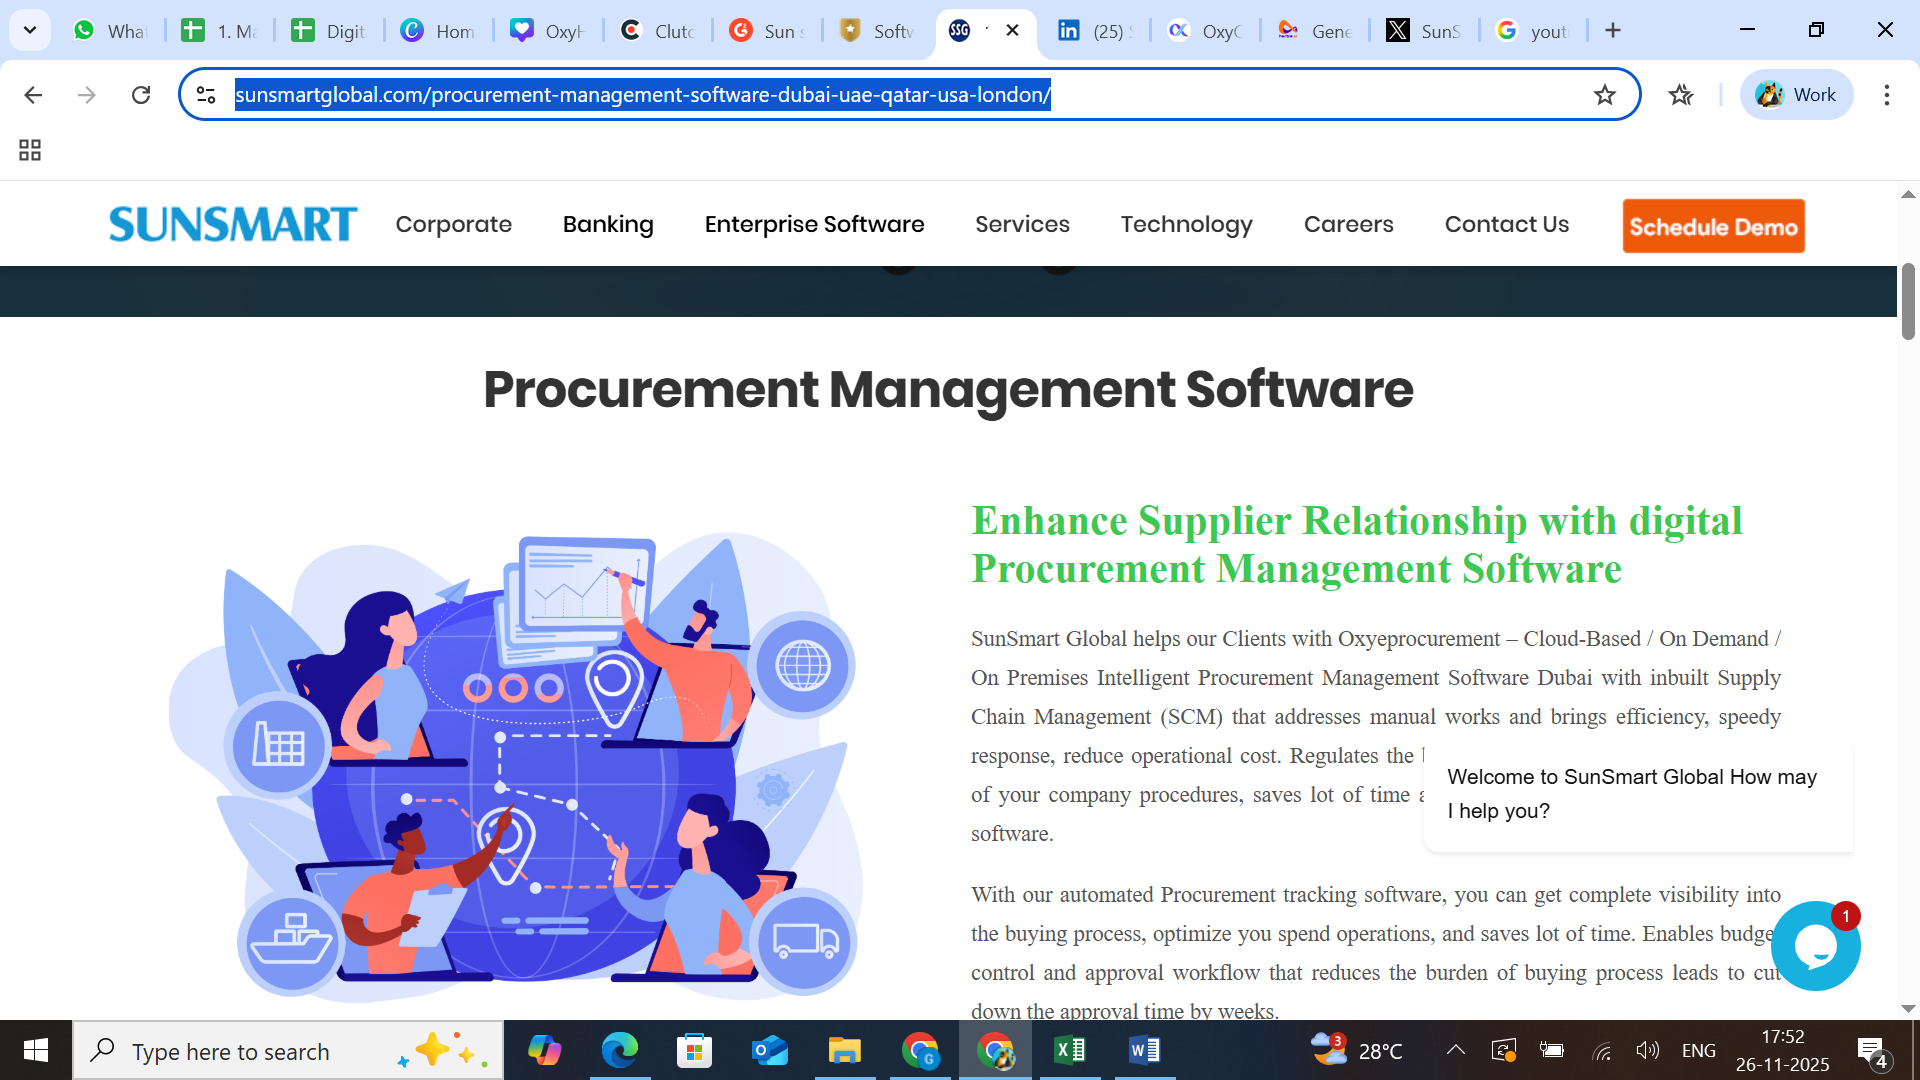The width and height of the screenshot is (1920, 1080).
Task: Open the weather widget showing 28°C
Action: point(1357,1050)
